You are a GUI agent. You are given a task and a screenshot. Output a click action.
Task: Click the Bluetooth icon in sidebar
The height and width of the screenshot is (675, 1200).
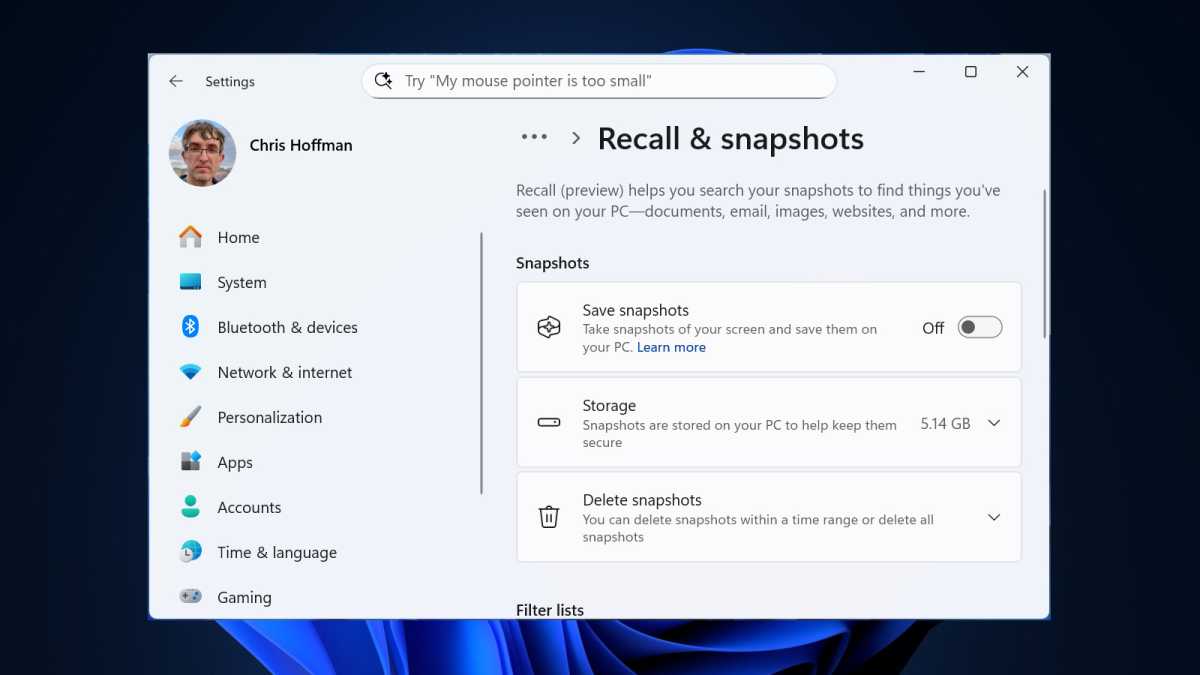[x=190, y=327]
